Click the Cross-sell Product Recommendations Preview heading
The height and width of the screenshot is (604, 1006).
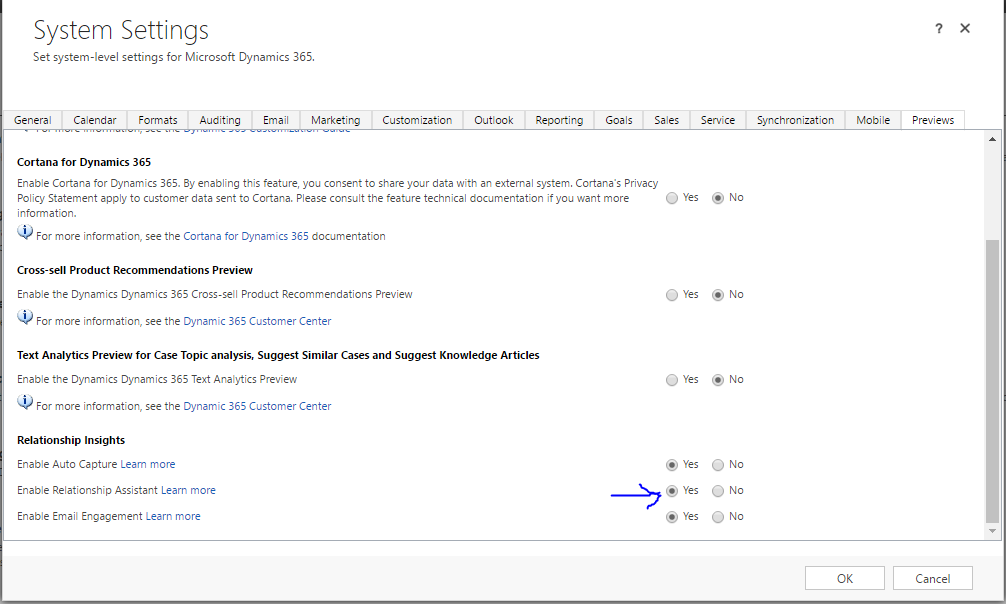click(x=135, y=270)
